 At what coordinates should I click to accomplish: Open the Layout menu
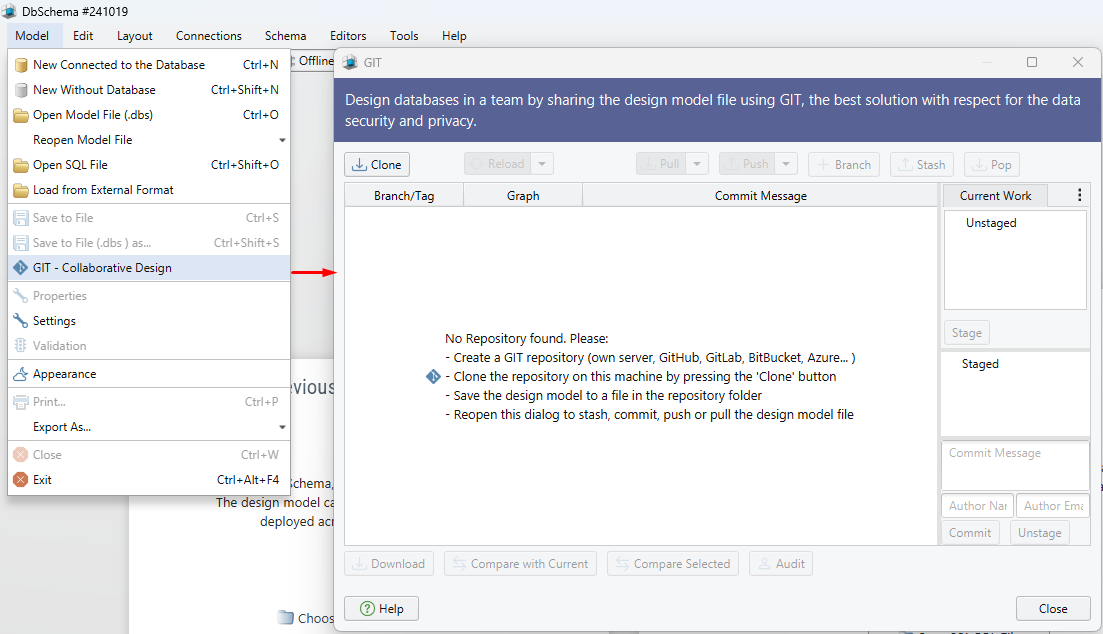coord(134,36)
